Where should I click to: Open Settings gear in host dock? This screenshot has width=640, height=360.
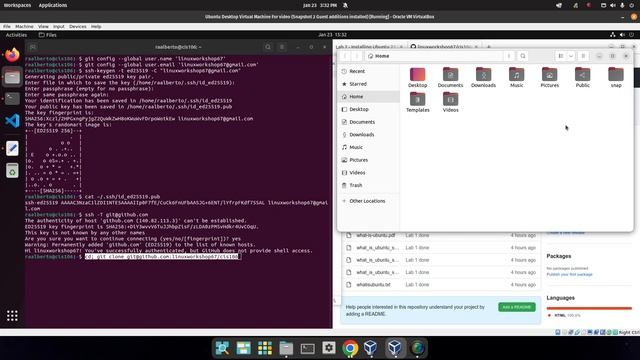click(329, 348)
